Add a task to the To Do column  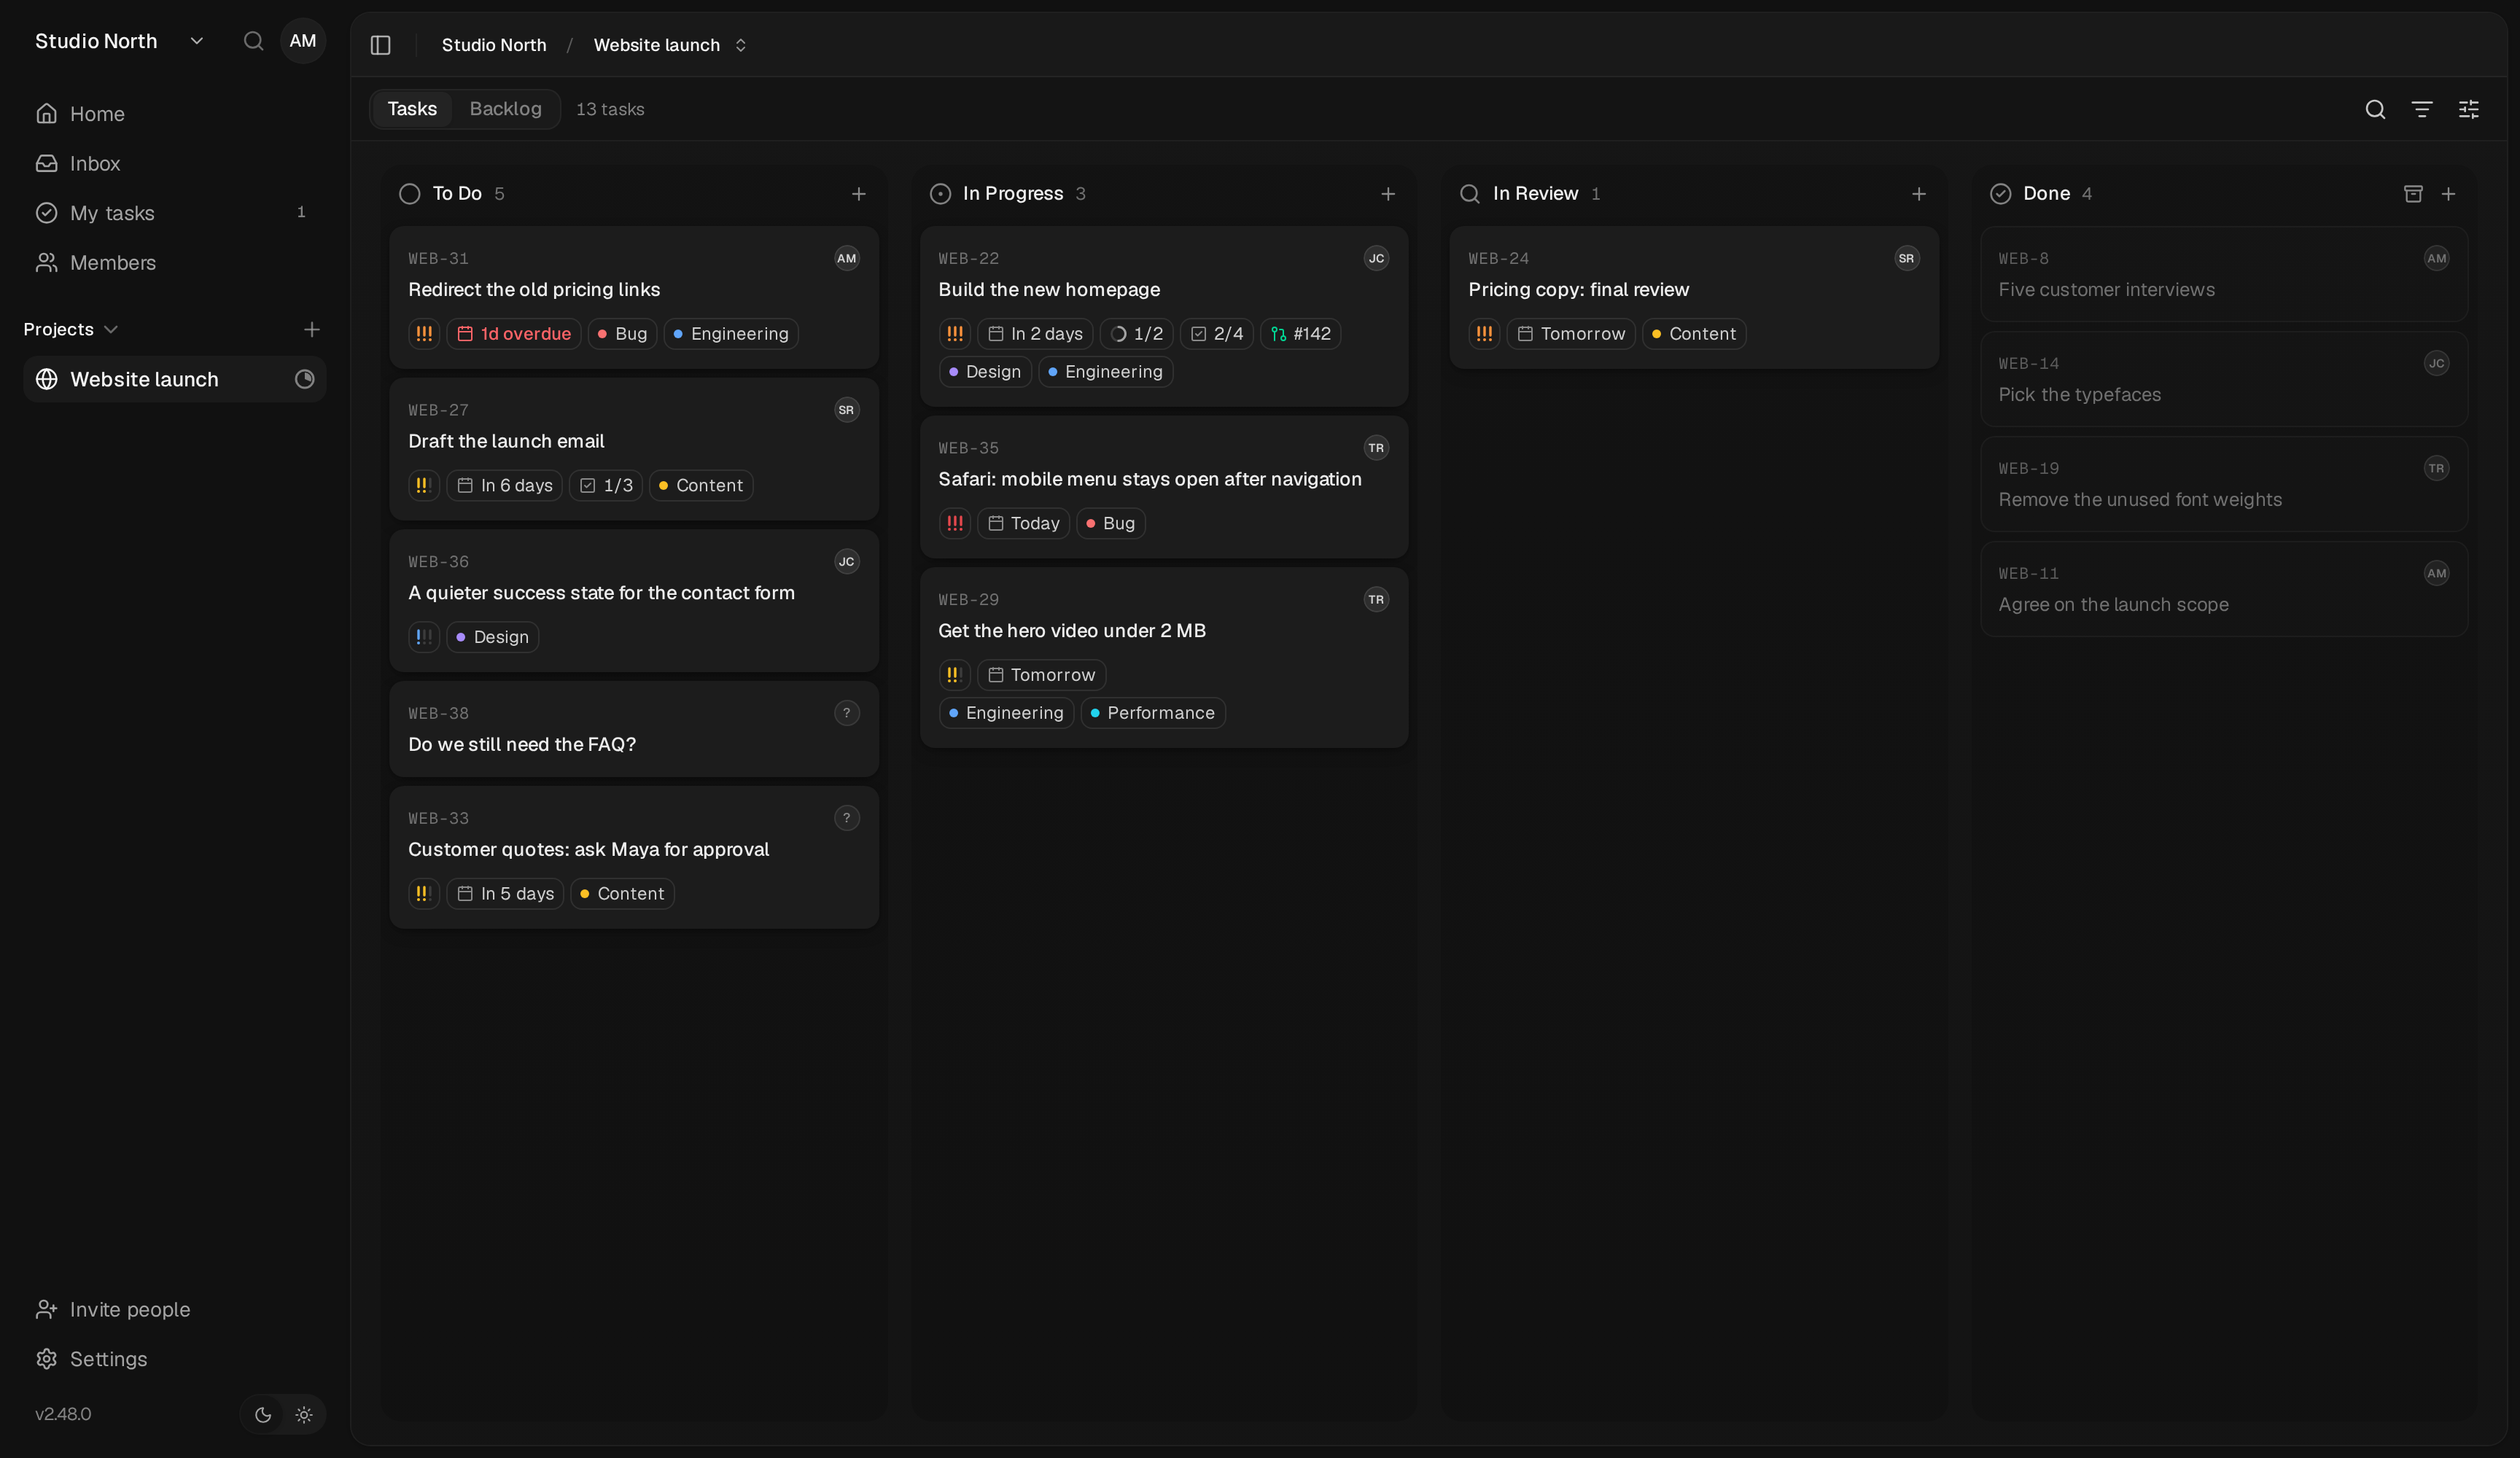pos(858,194)
